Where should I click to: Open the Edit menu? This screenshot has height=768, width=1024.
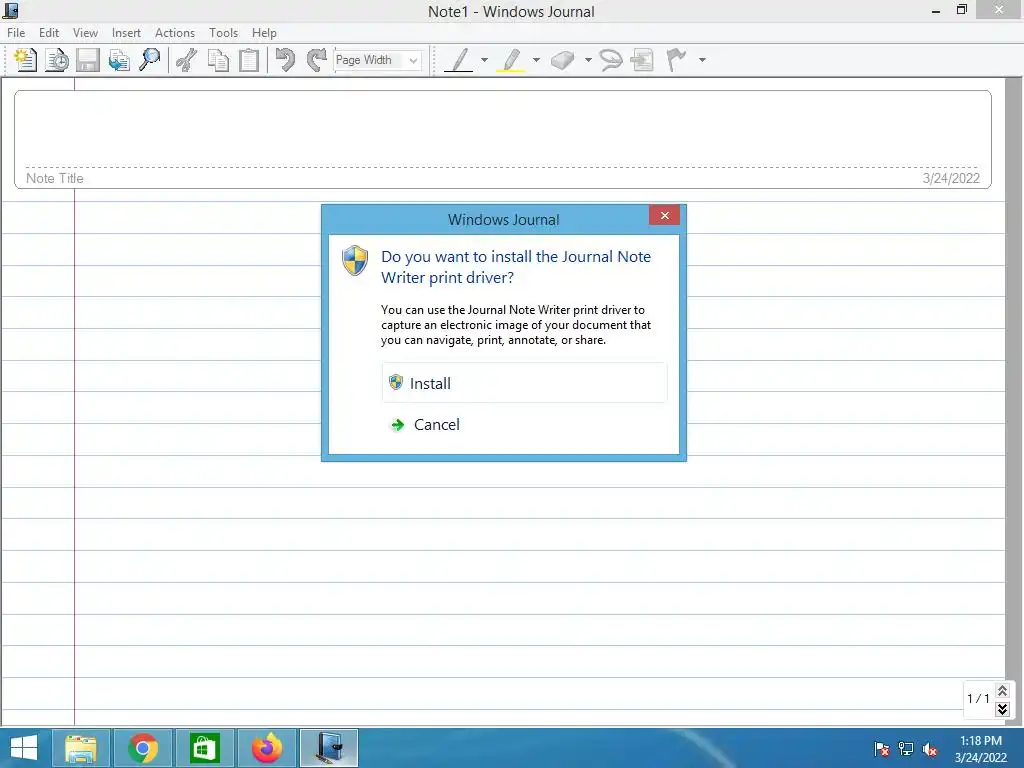tap(49, 33)
